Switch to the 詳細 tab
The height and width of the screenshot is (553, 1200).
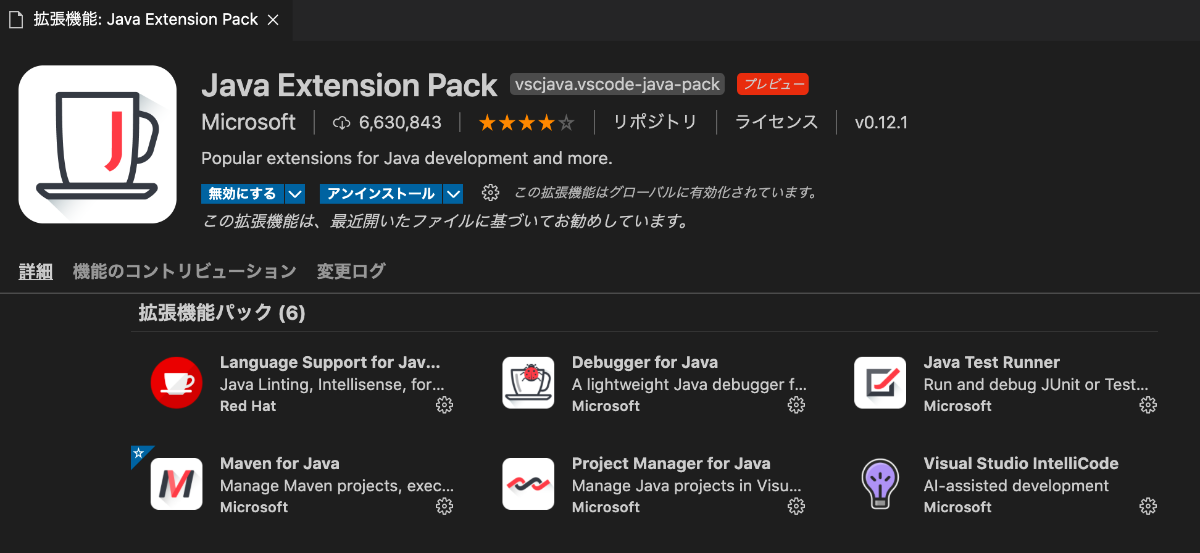pyautogui.click(x=36, y=271)
